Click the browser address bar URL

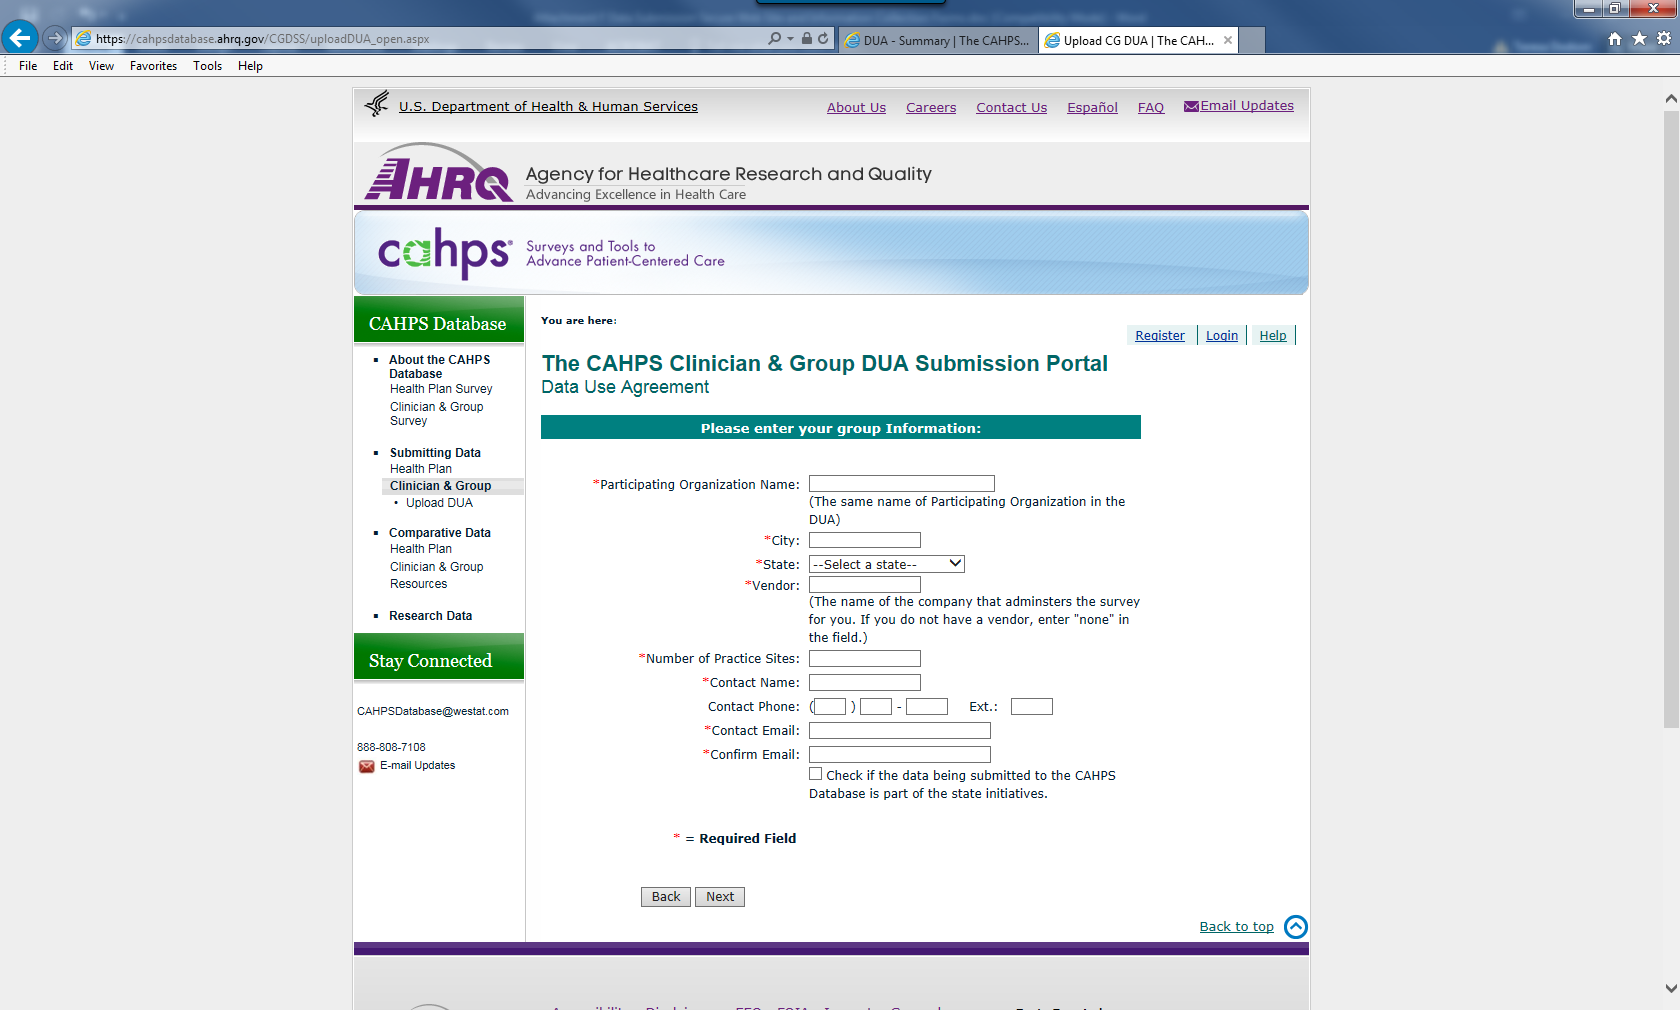(263, 39)
